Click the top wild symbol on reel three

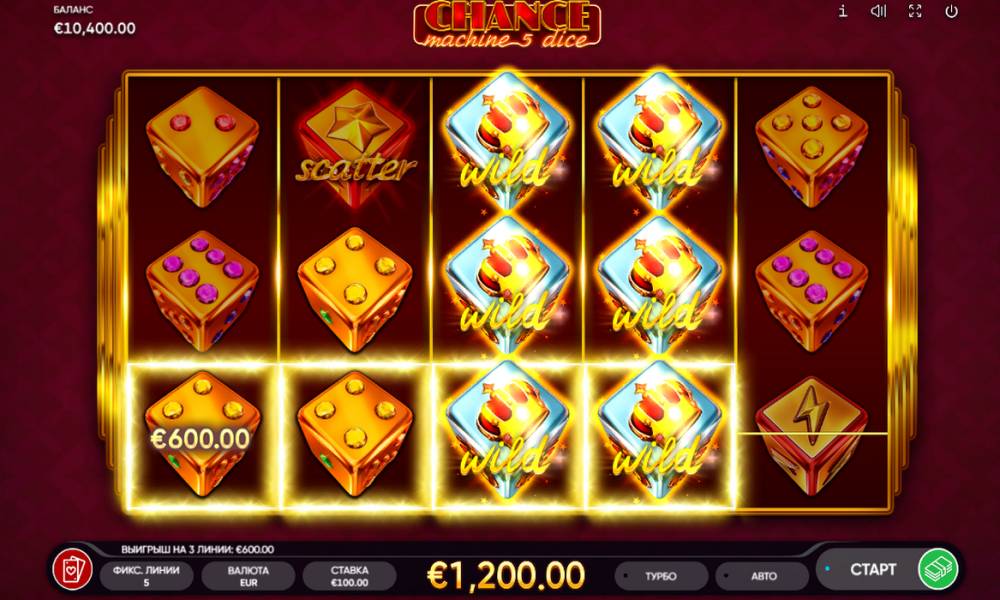click(508, 142)
